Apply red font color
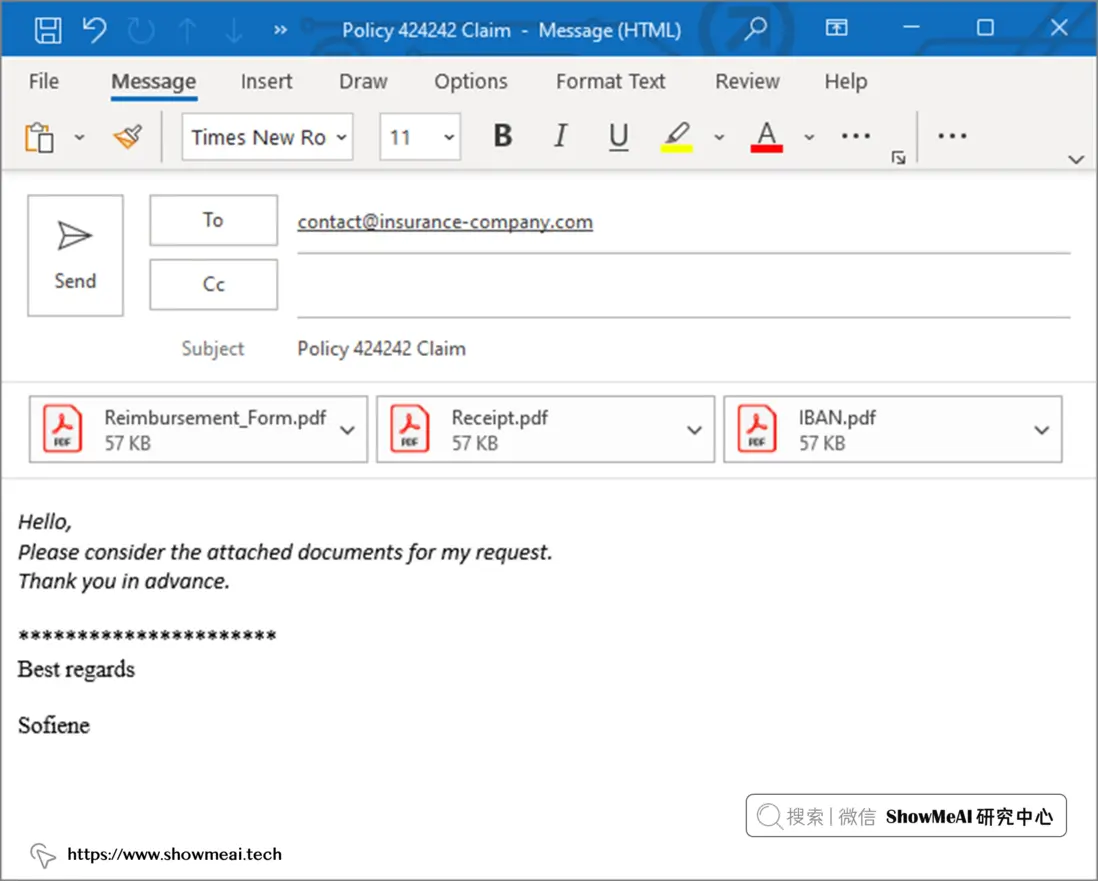1098x881 pixels. click(767, 136)
